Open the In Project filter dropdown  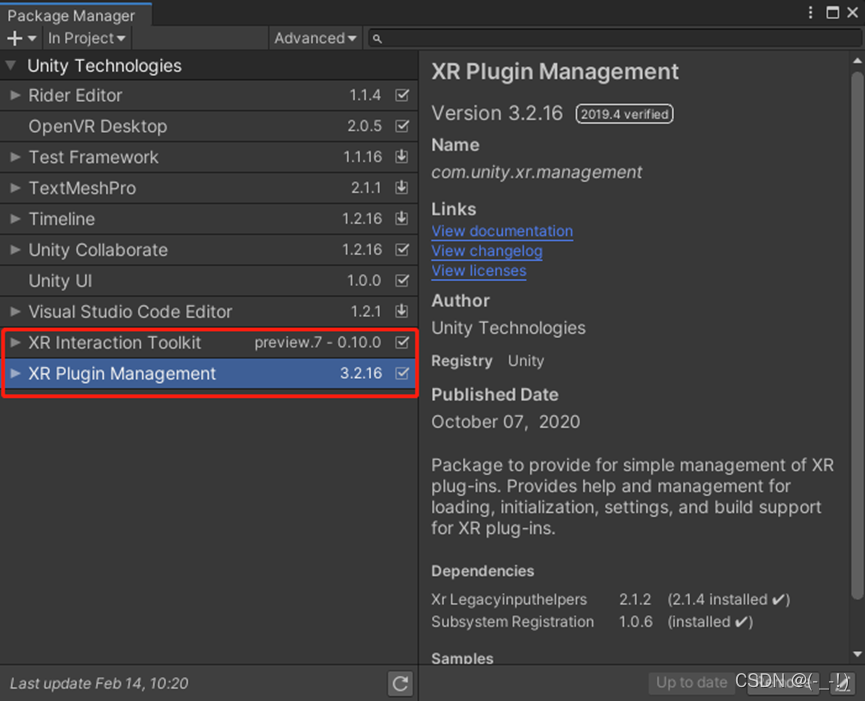[87, 38]
